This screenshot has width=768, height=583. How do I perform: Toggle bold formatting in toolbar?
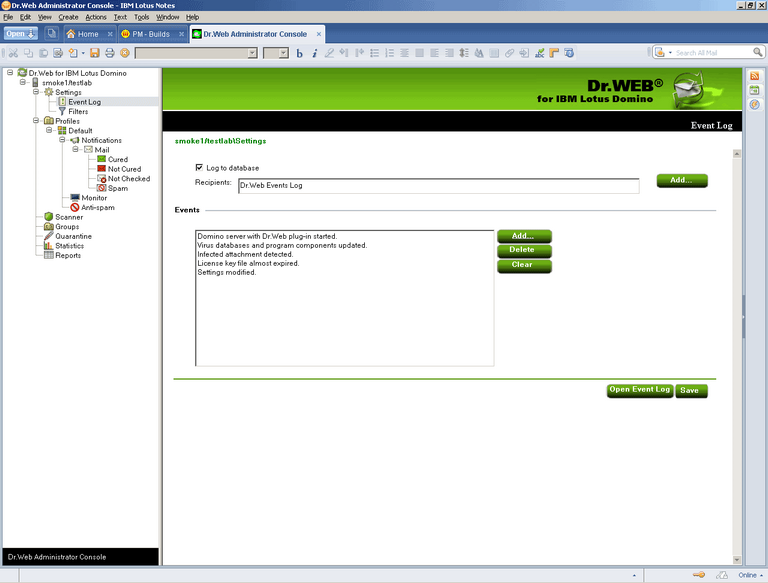(x=299, y=53)
